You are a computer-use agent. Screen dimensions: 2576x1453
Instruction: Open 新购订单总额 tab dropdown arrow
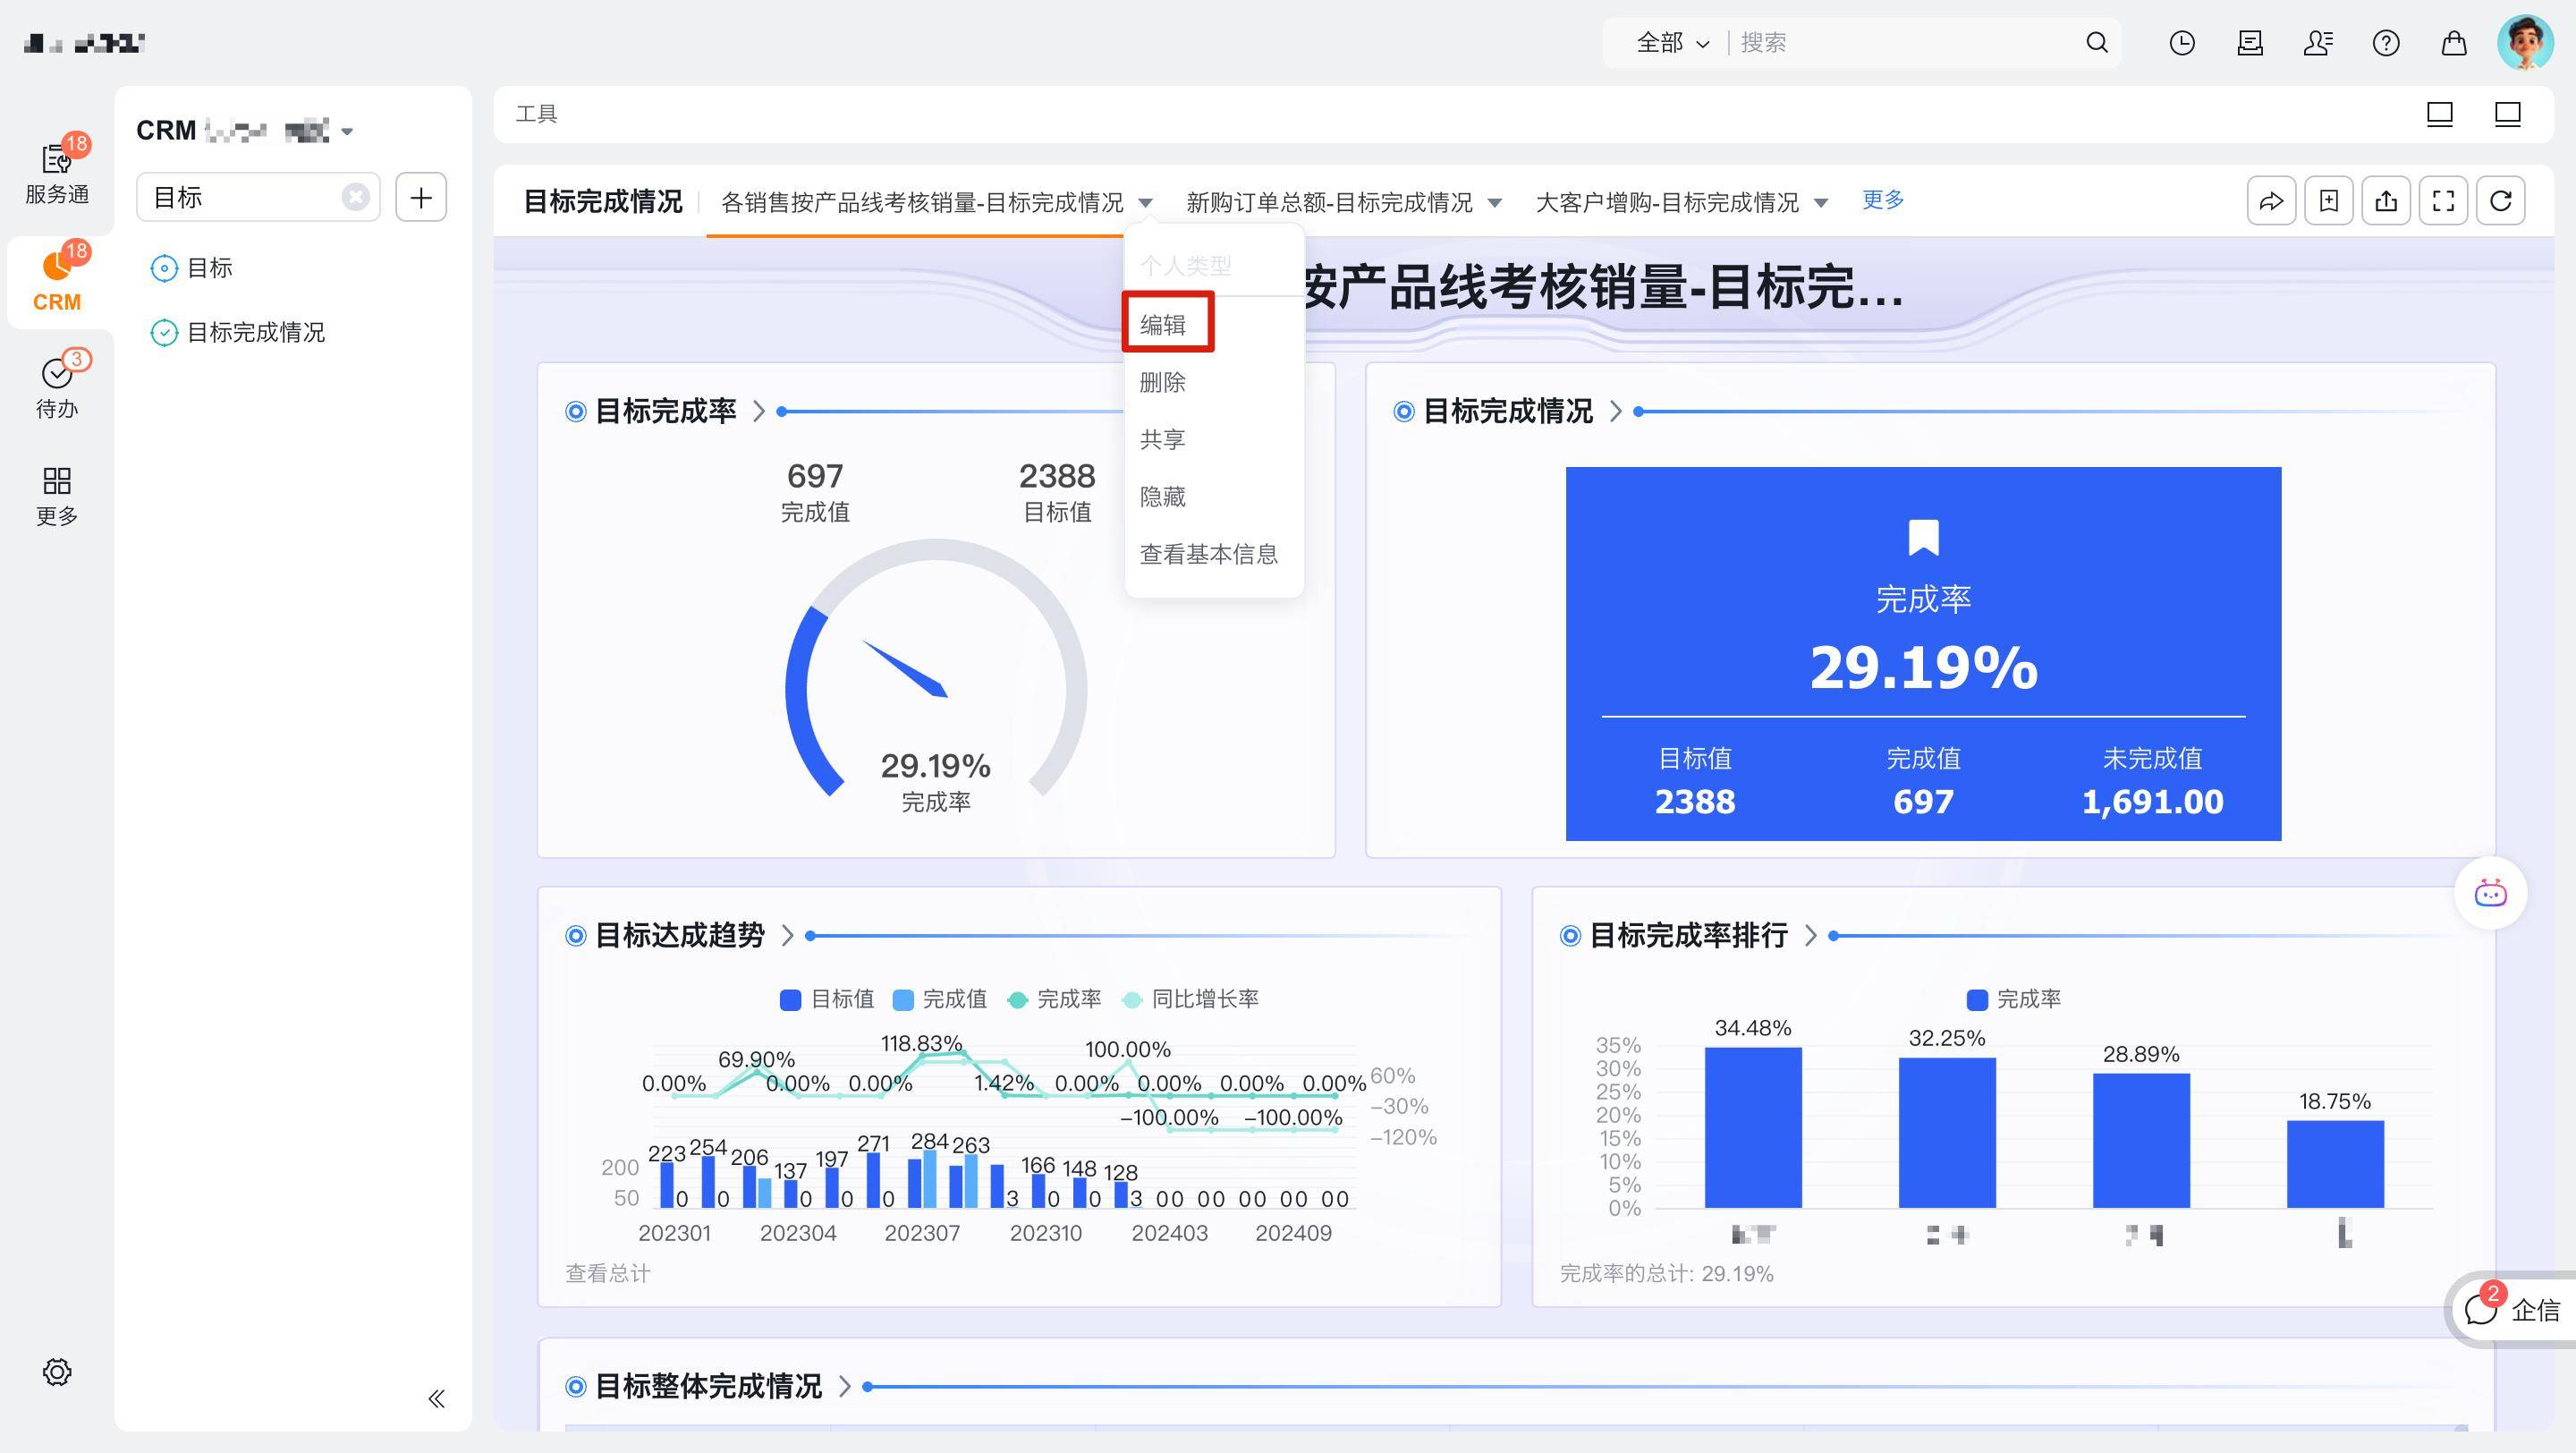click(x=1495, y=203)
